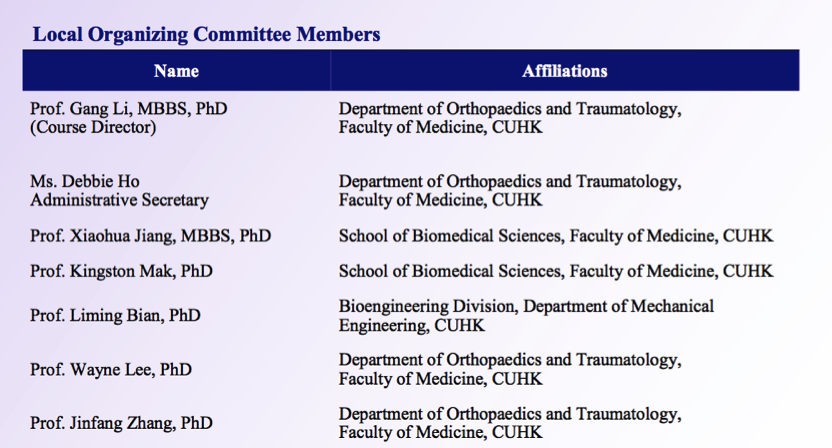The image size is (832, 448).
Task: Select Prof. Liming Bian, PhD
Action: [115, 315]
